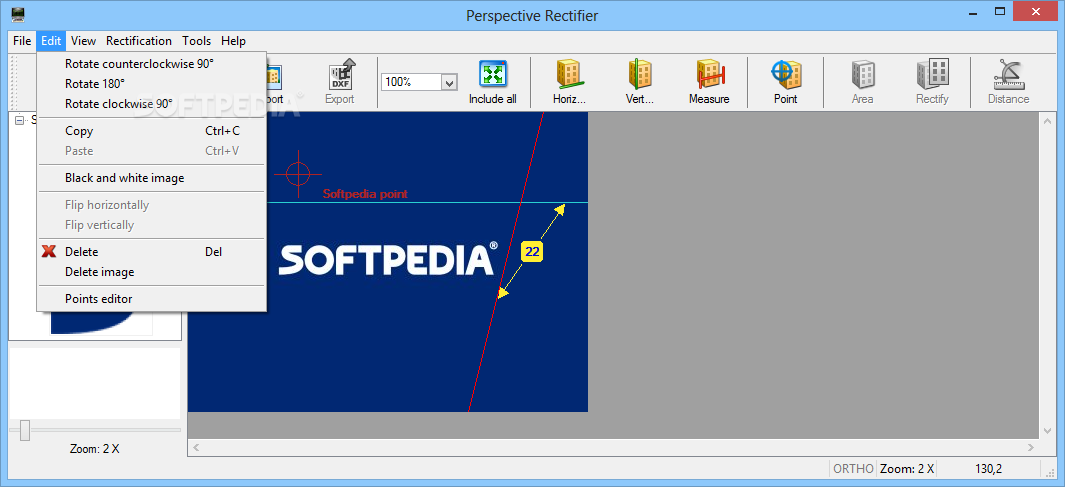Screen dimensions: 1065x487
Task: Open the View menu
Action: 84,41
